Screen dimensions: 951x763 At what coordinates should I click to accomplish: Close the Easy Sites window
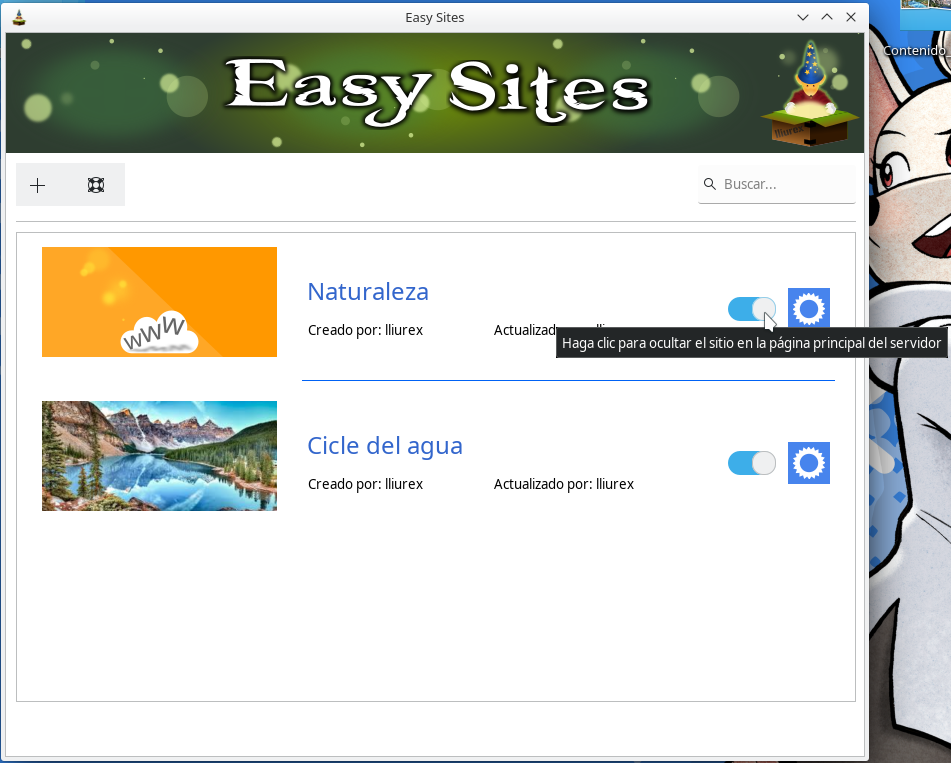[x=851, y=17]
